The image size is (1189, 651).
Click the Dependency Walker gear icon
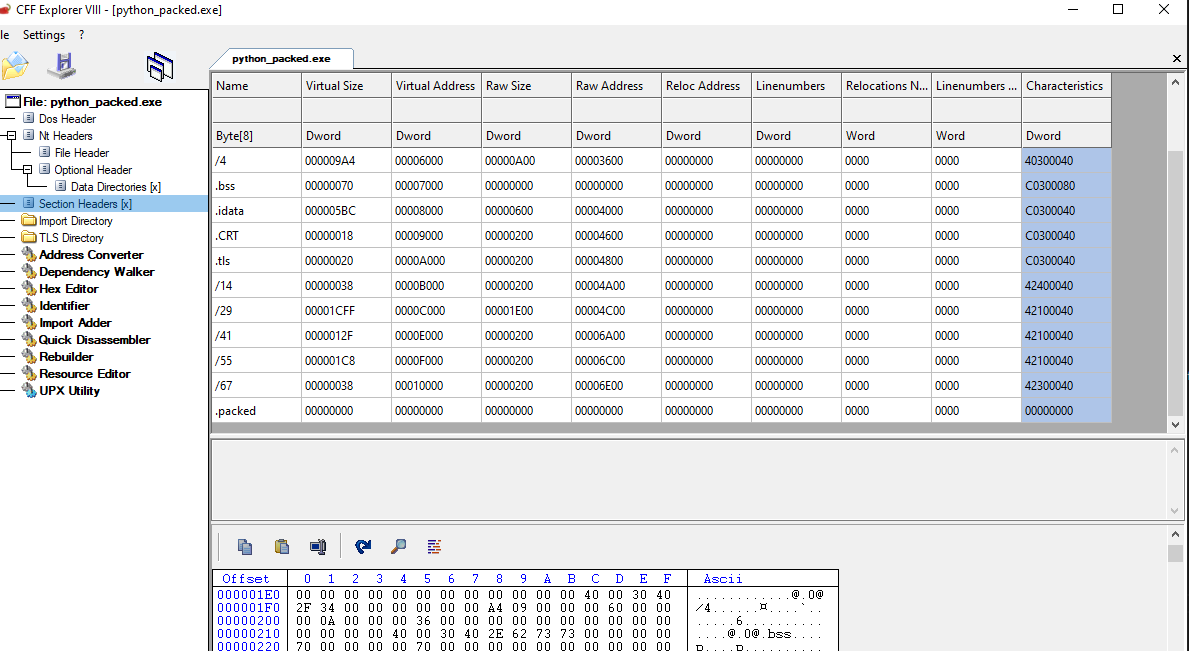[x=29, y=271]
